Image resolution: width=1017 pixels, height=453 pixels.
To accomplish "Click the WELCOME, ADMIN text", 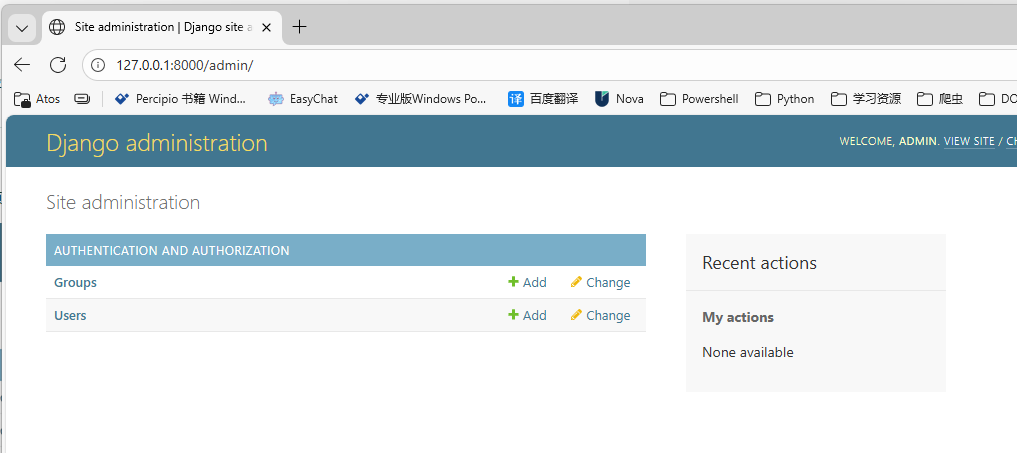I will pyautogui.click(x=889, y=141).
